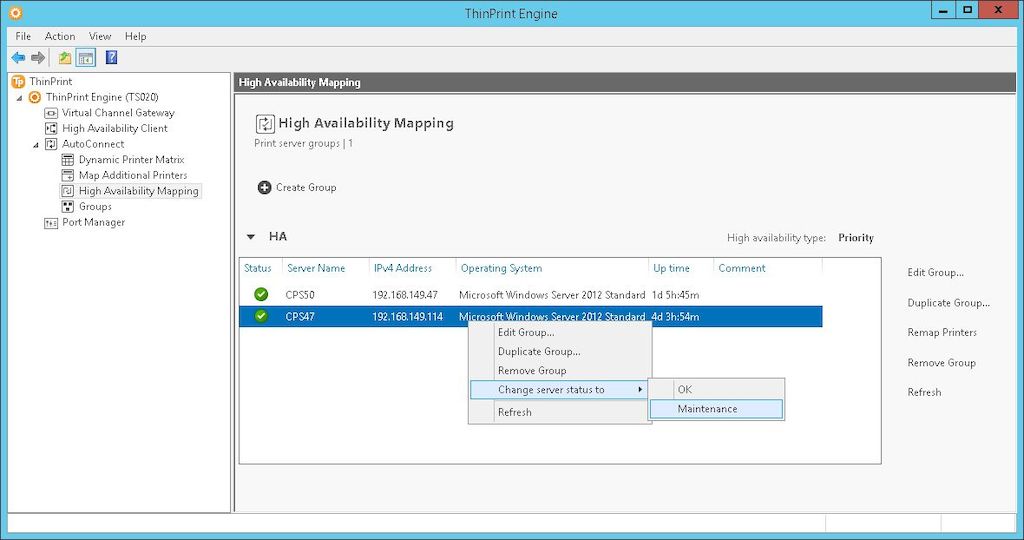Screen dimensions: 1024x540
Task: Collapse the AutoConnect tree node
Action: pyautogui.click(x=36, y=145)
